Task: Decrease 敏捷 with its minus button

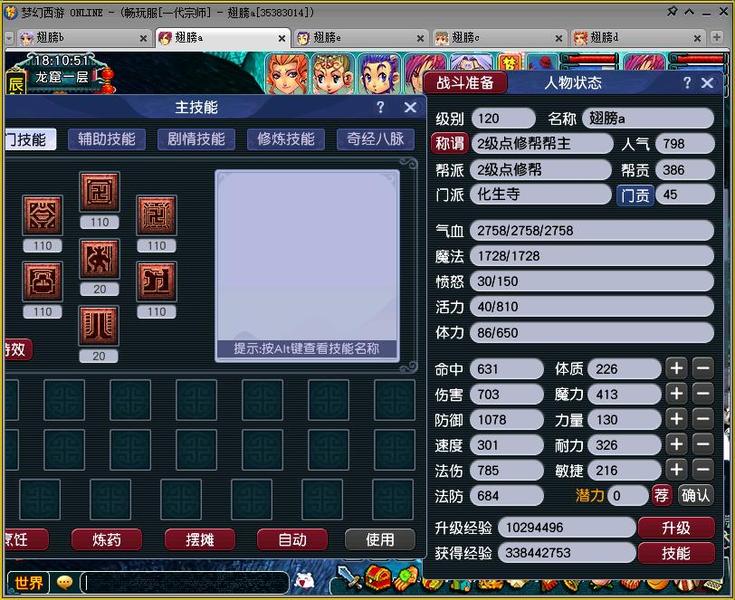Action: (x=703, y=470)
